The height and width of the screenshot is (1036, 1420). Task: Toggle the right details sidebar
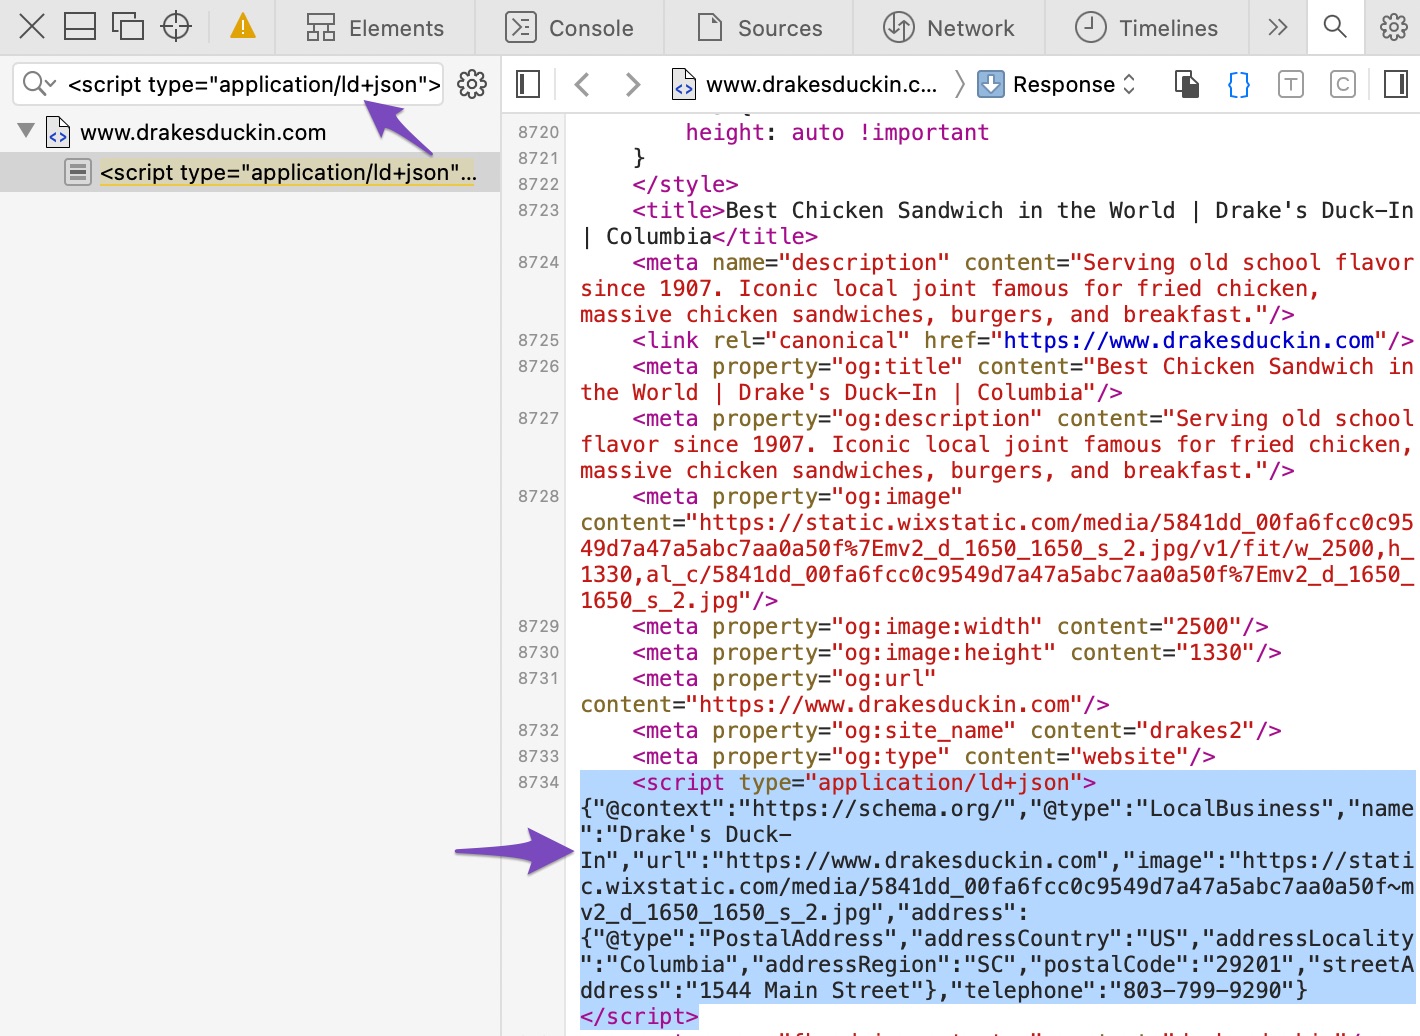coord(1396,84)
